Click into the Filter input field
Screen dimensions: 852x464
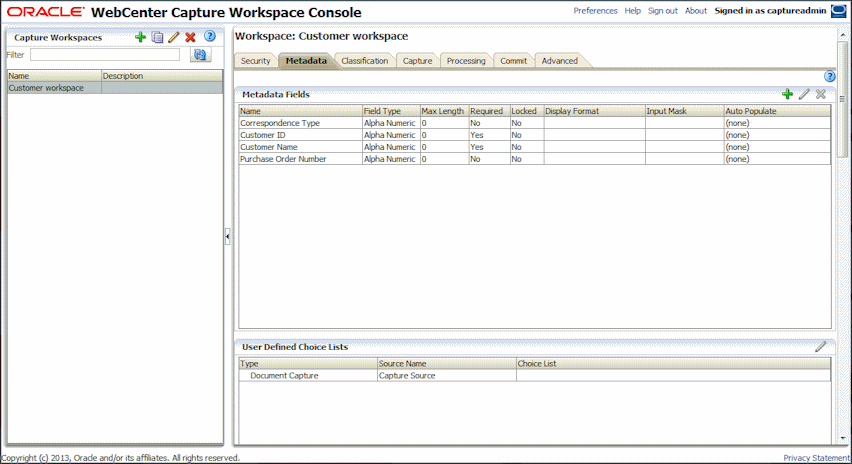click(x=105, y=55)
